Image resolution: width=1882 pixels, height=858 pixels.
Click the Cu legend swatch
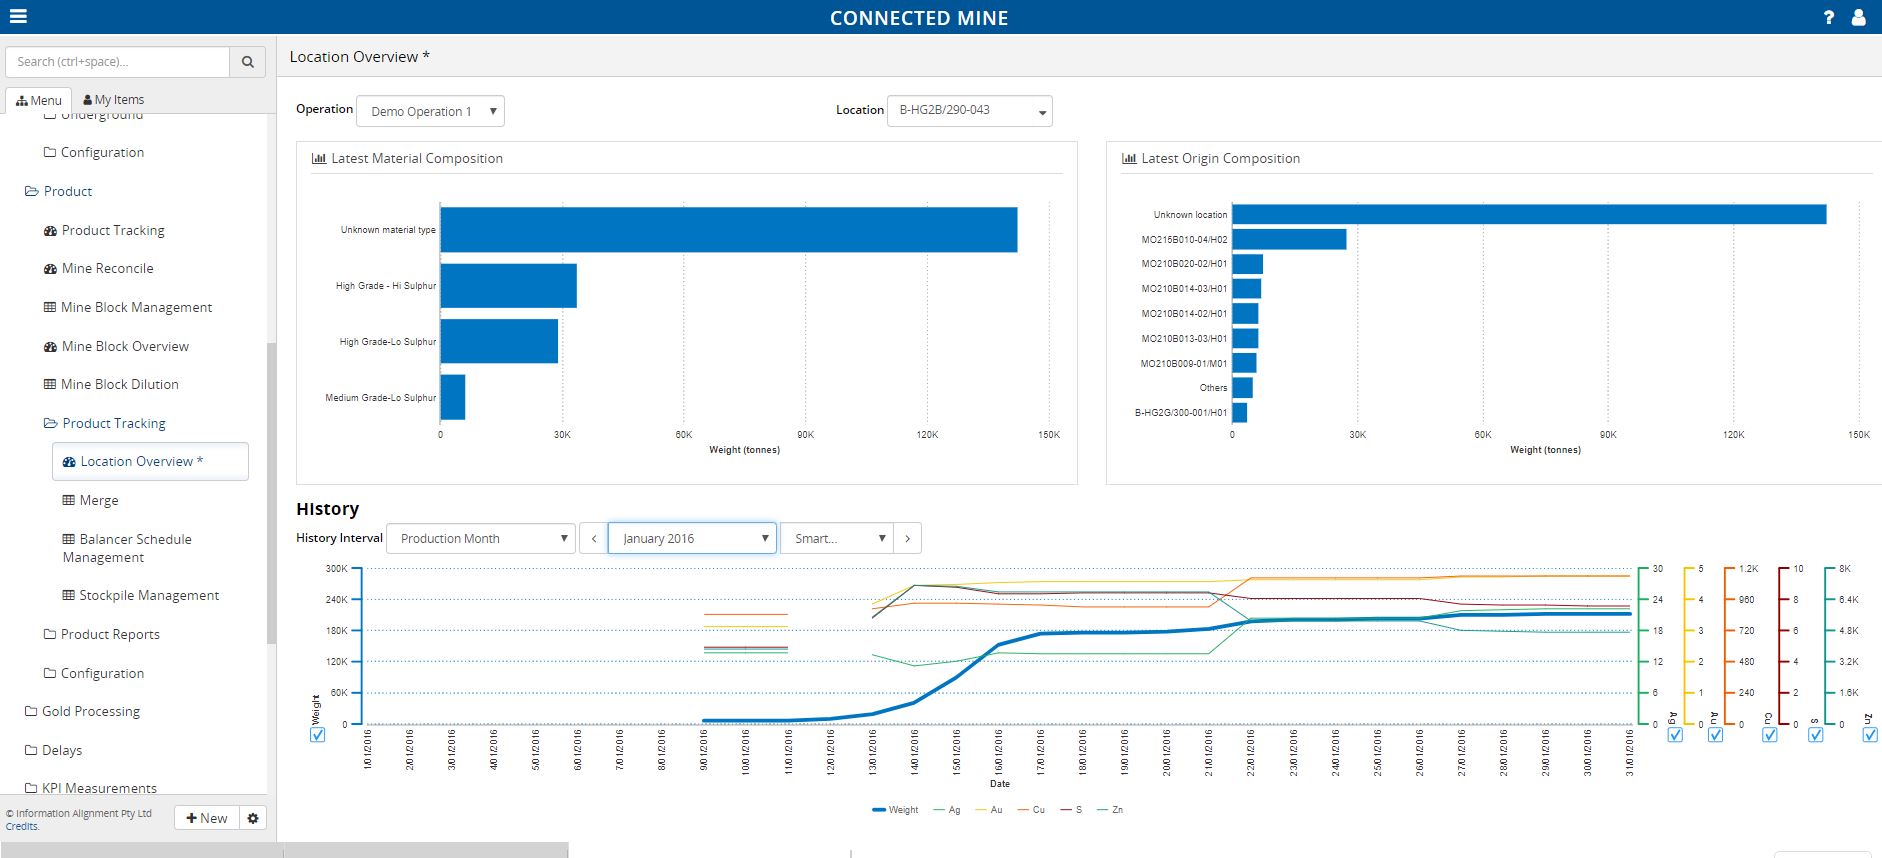click(1023, 810)
